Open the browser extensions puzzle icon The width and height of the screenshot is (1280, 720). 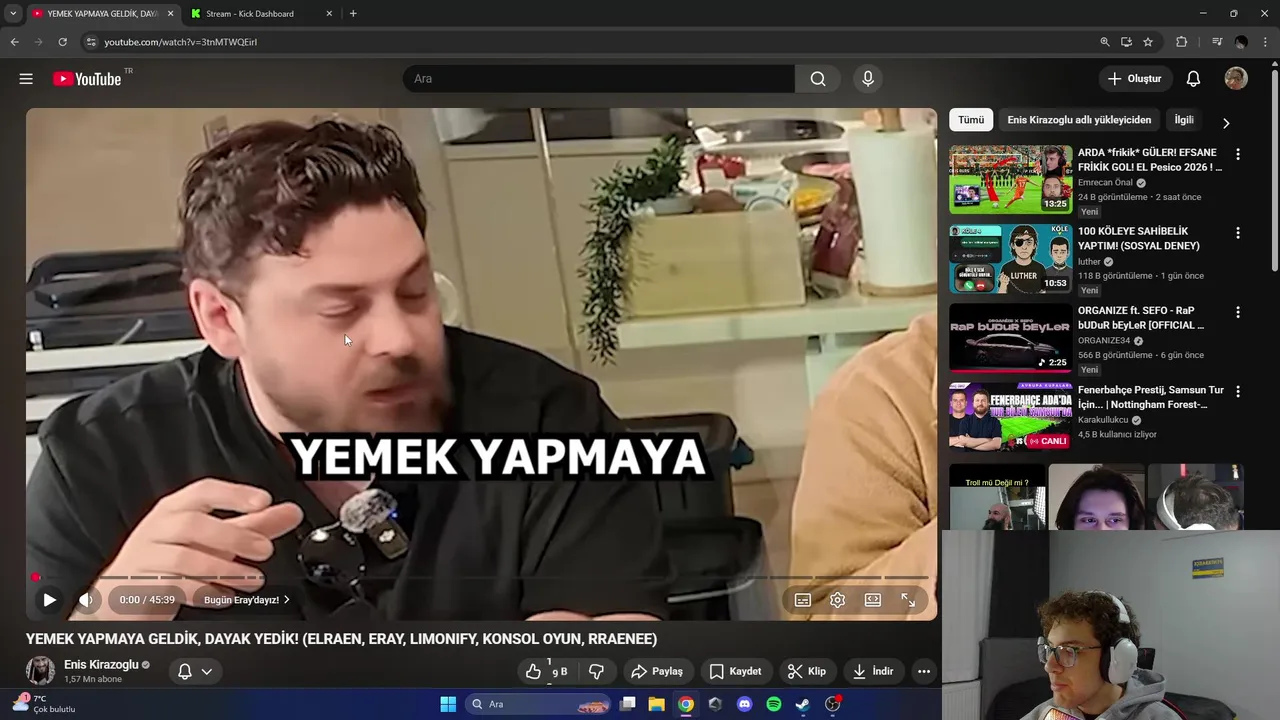click(x=1182, y=42)
